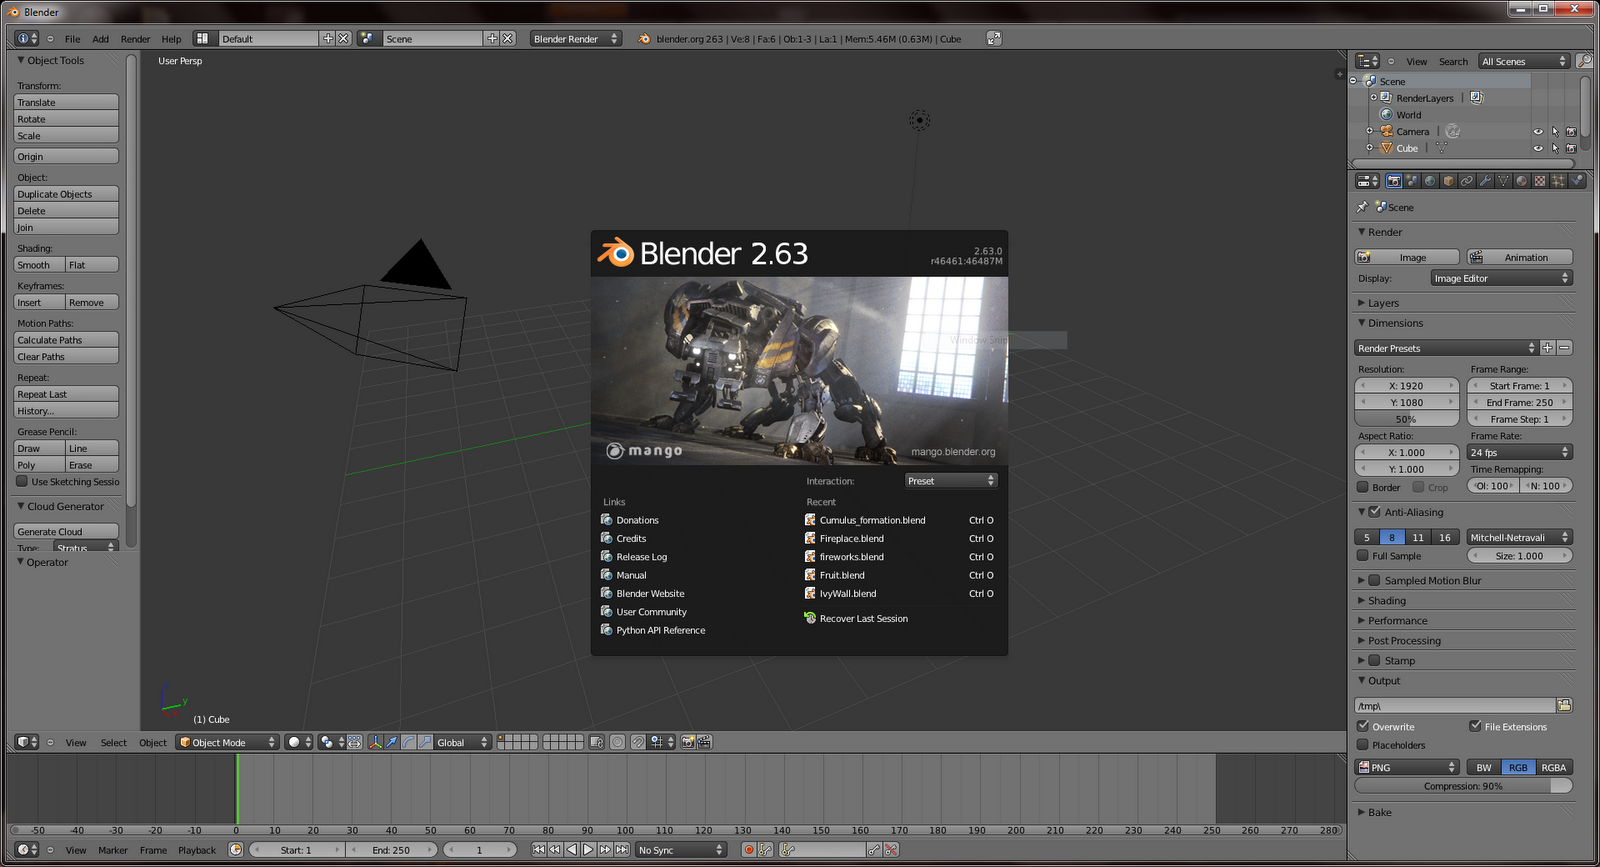Click the Duplicate Objects button

tap(66, 194)
